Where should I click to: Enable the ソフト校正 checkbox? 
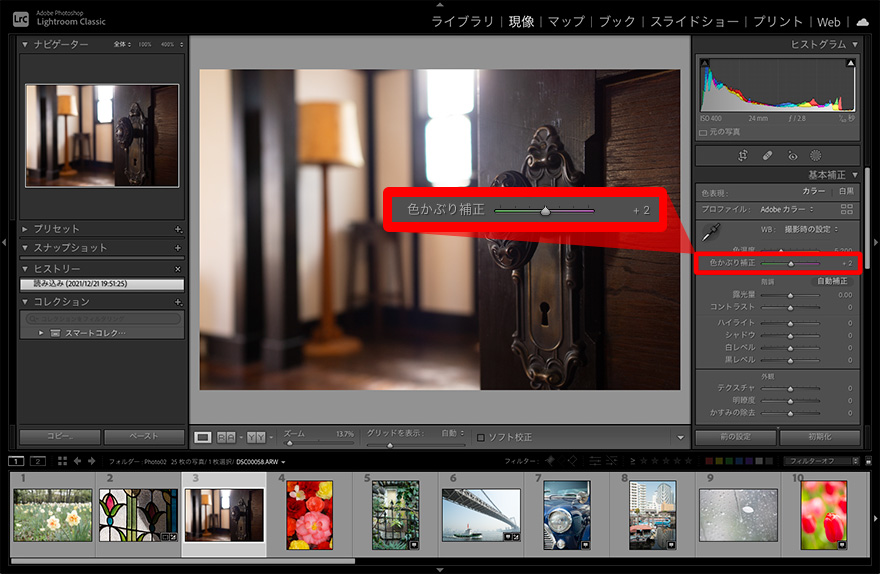tap(481, 437)
